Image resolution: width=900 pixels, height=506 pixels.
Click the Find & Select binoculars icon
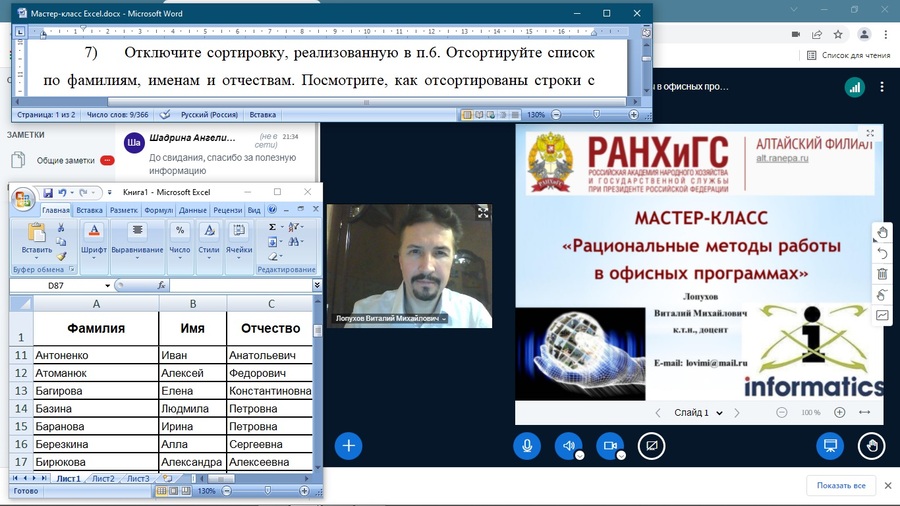click(x=294, y=242)
